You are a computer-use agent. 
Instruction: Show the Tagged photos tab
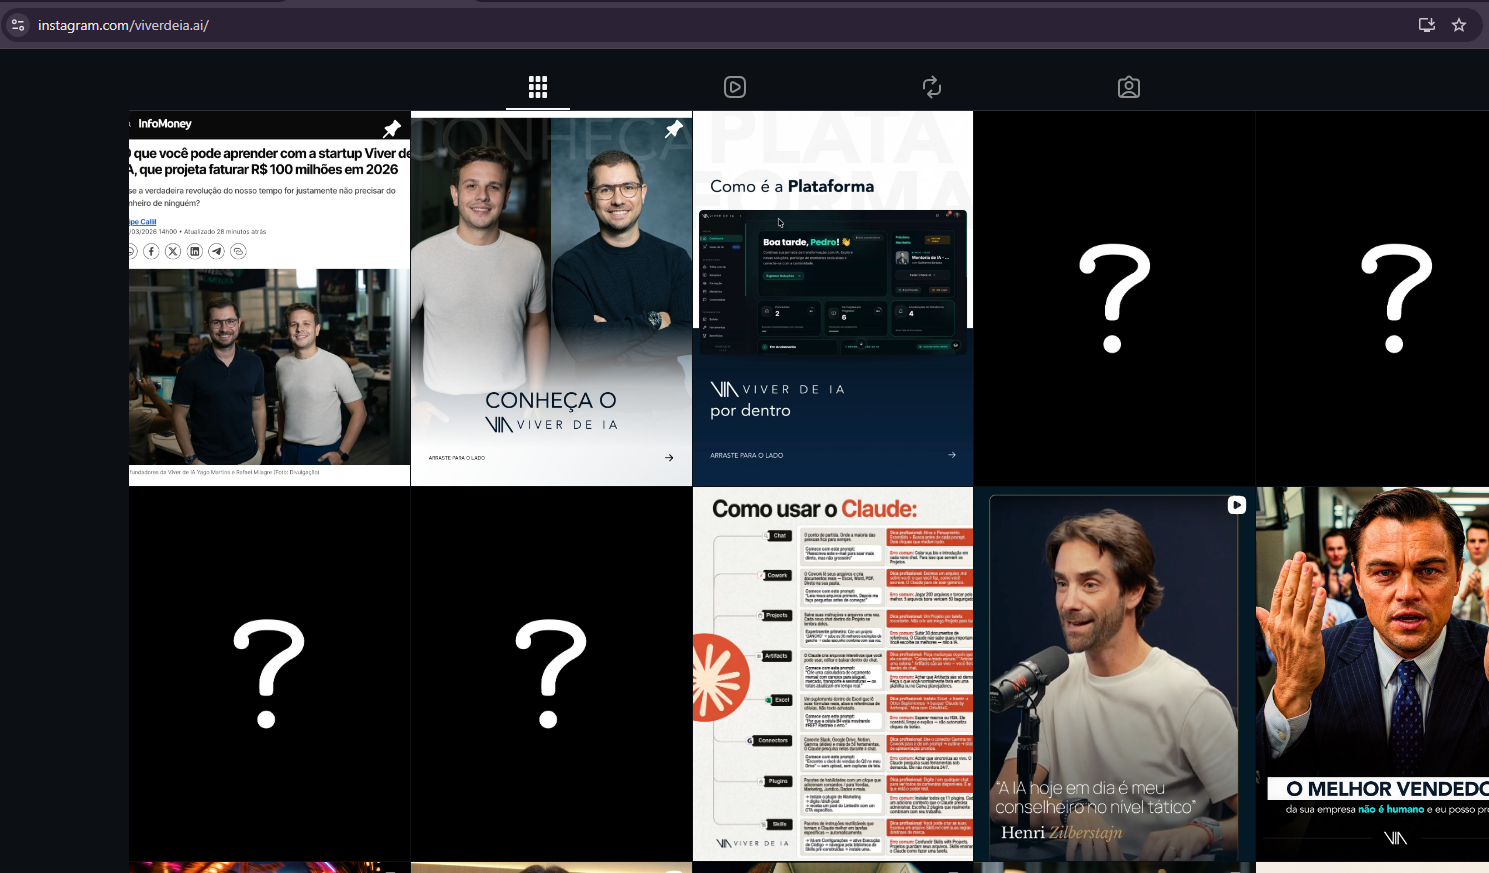[1129, 87]
